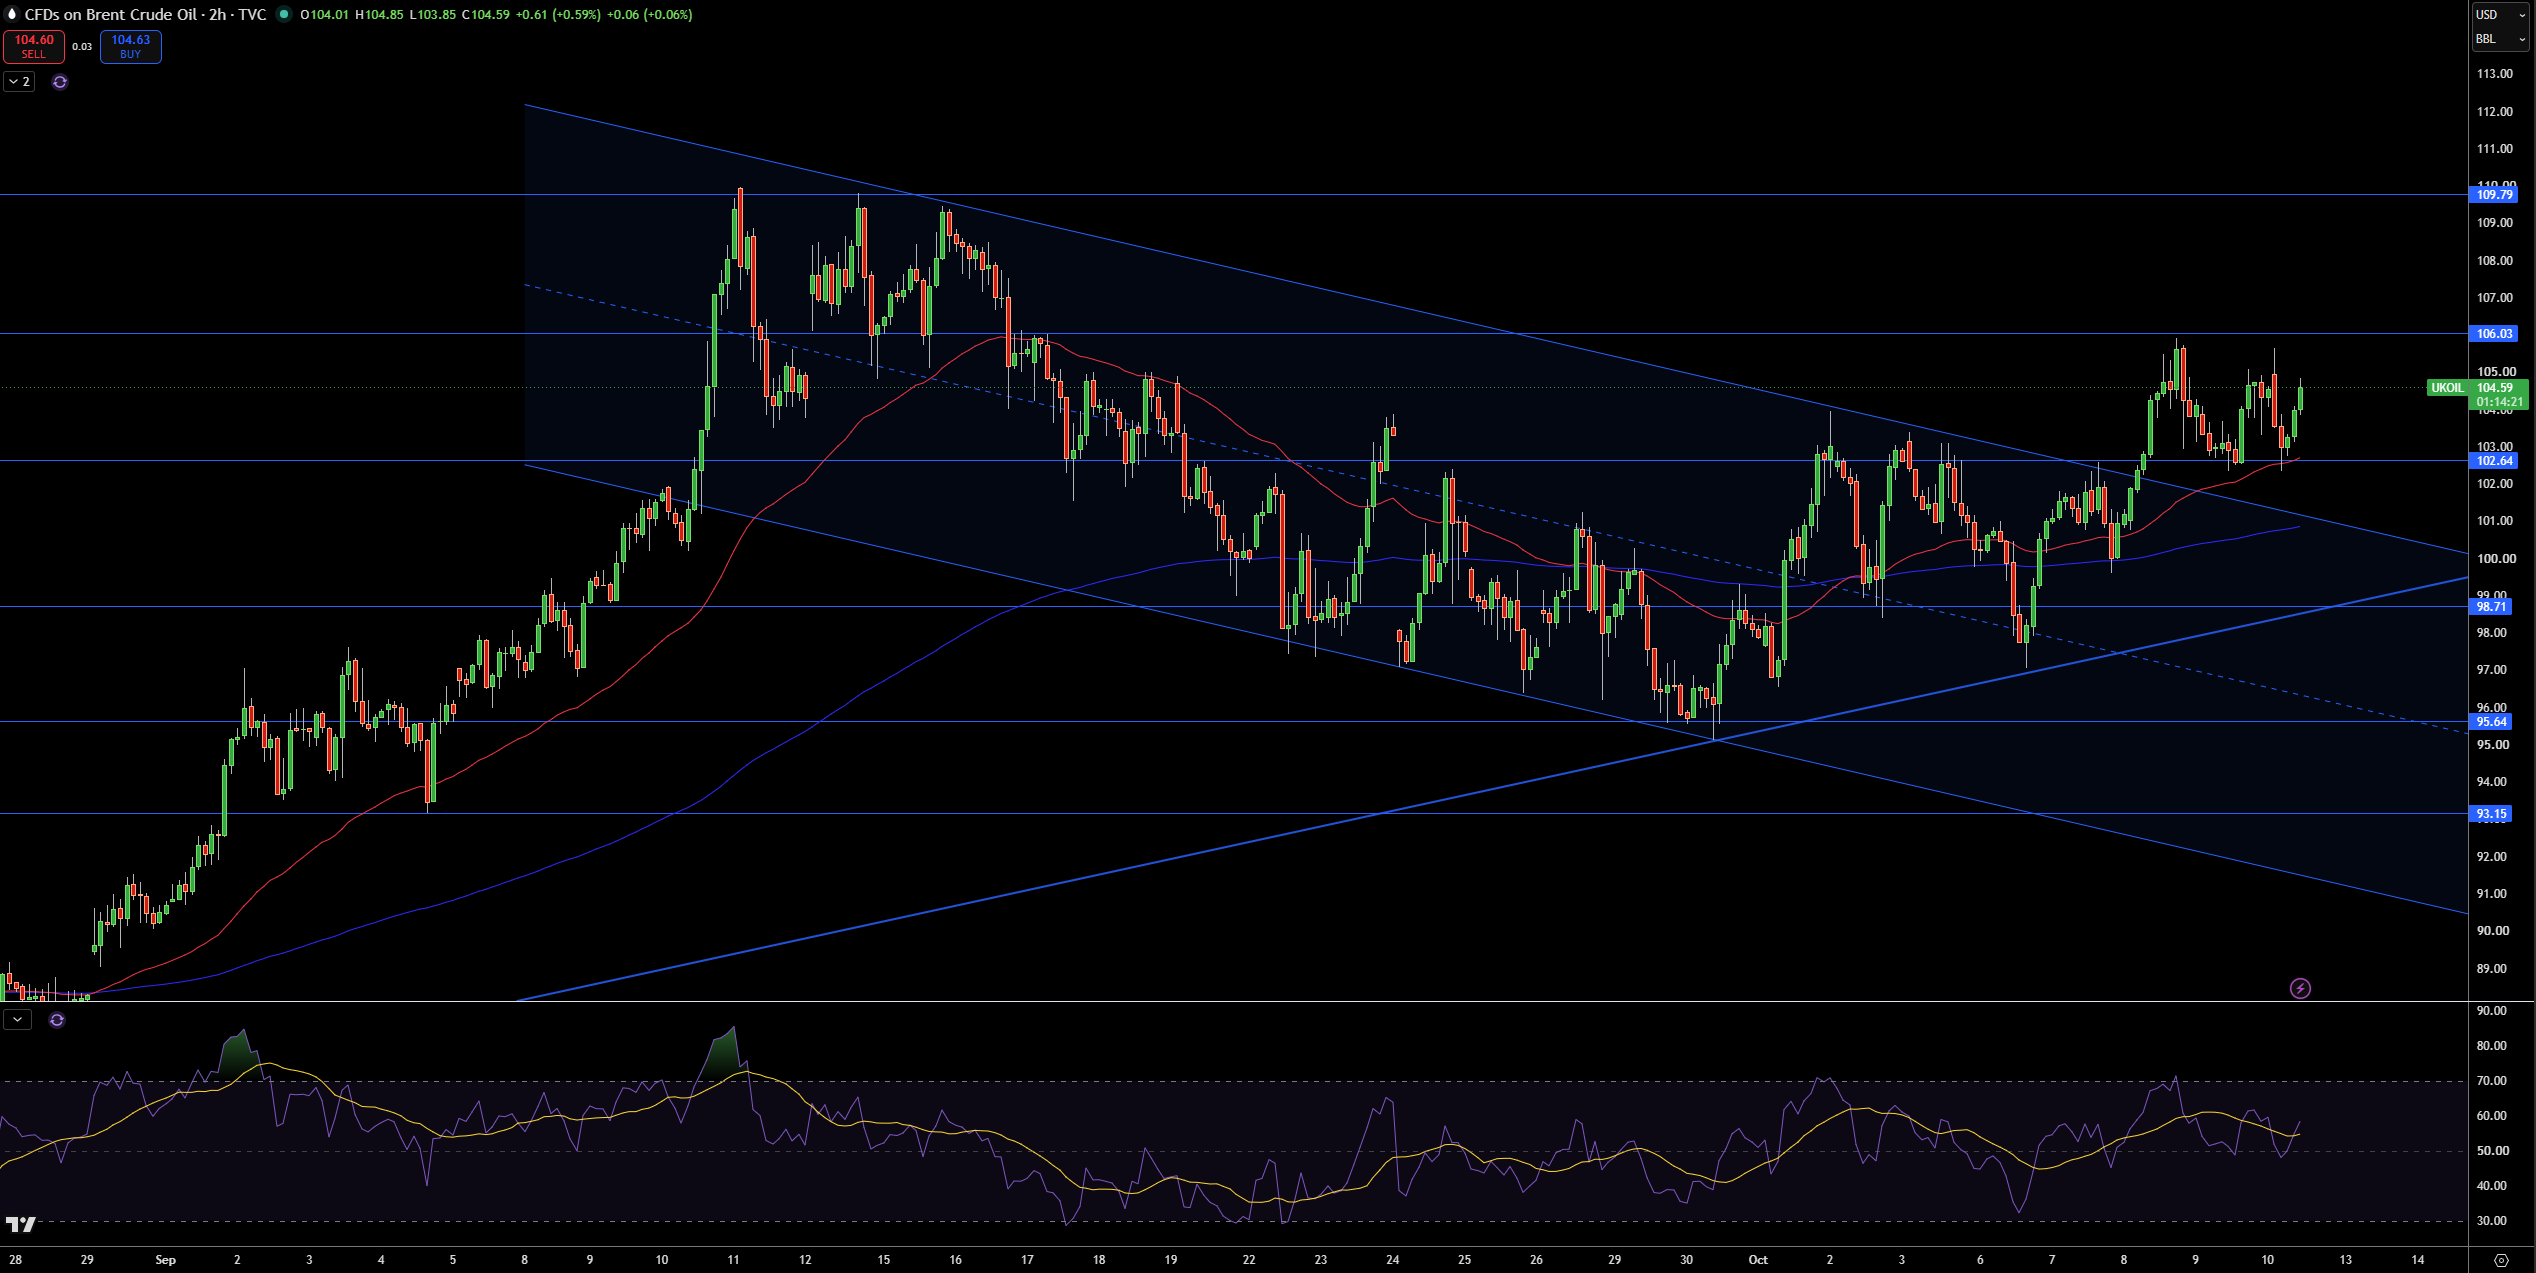Click the purple sync icon in main legend
The height and width of the screenshot is (1273, 2536).
[x=60, y=82]
